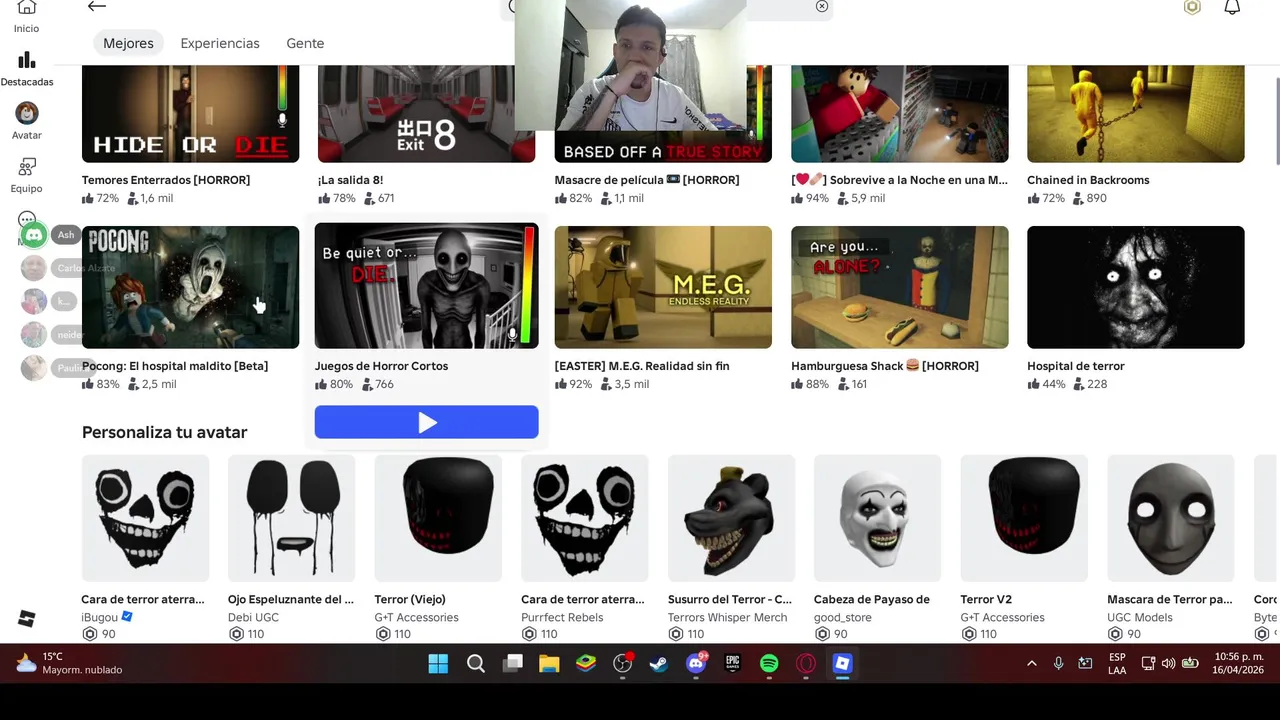Select Ojo Espeluznante del avatar item
The height and width of the screenshot is (720, 1280).
pos(291,518)
